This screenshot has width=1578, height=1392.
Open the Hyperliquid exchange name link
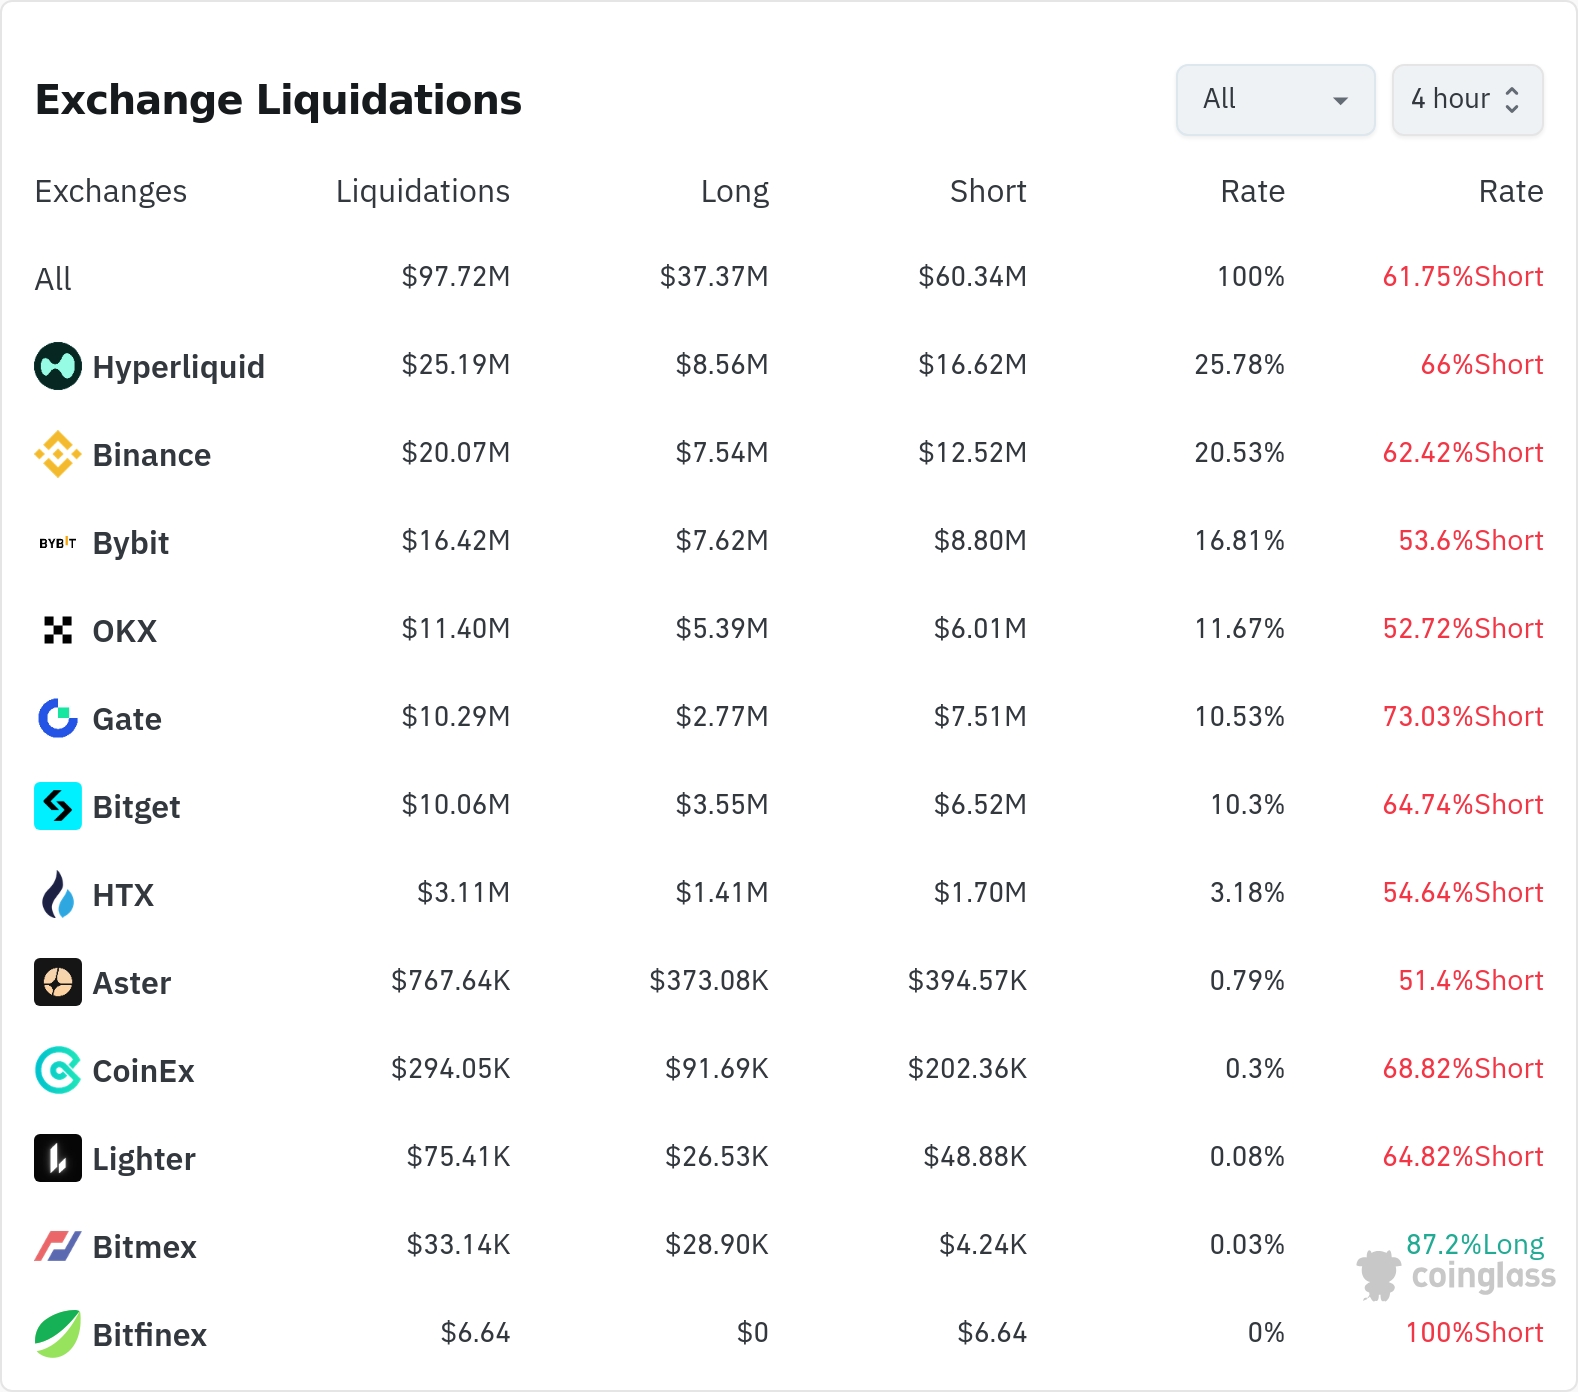[x=178, y=367]
